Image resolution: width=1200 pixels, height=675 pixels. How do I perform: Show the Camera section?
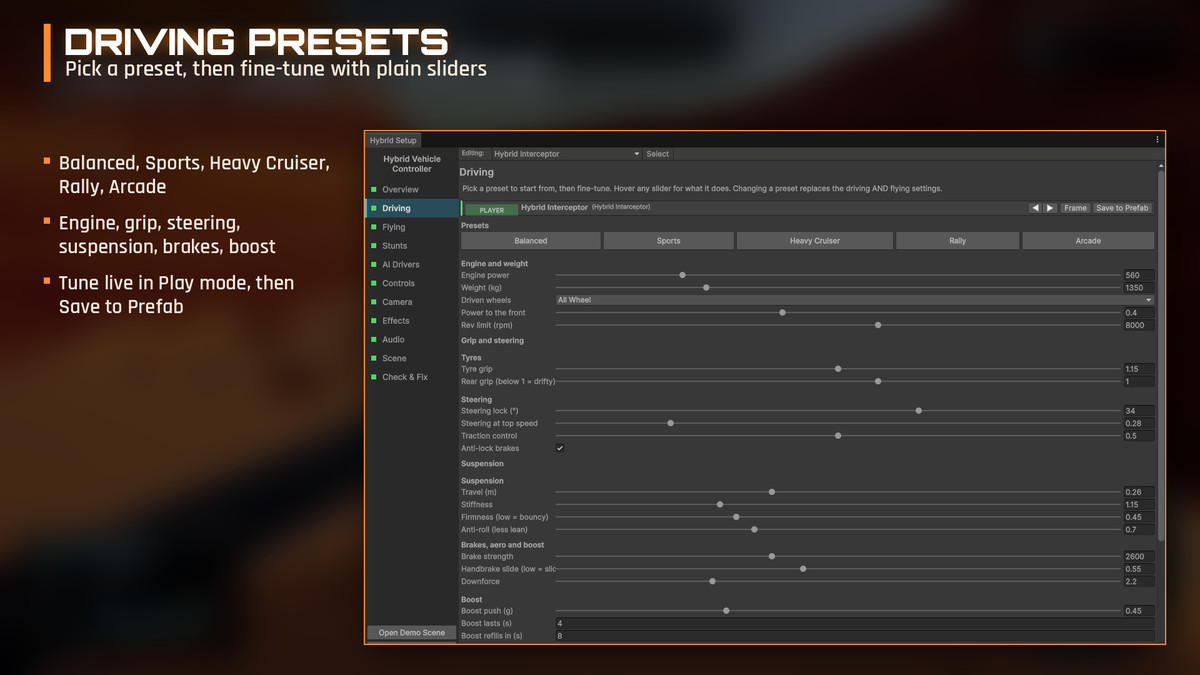point(411,302)
